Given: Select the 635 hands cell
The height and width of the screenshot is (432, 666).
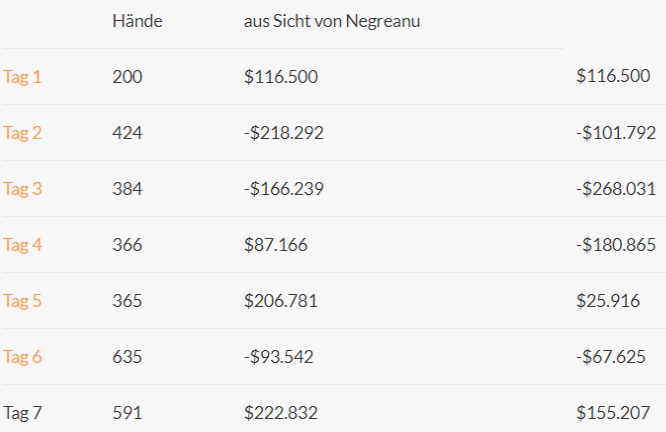Looking at the screenshot, I should tap(127, 356).
